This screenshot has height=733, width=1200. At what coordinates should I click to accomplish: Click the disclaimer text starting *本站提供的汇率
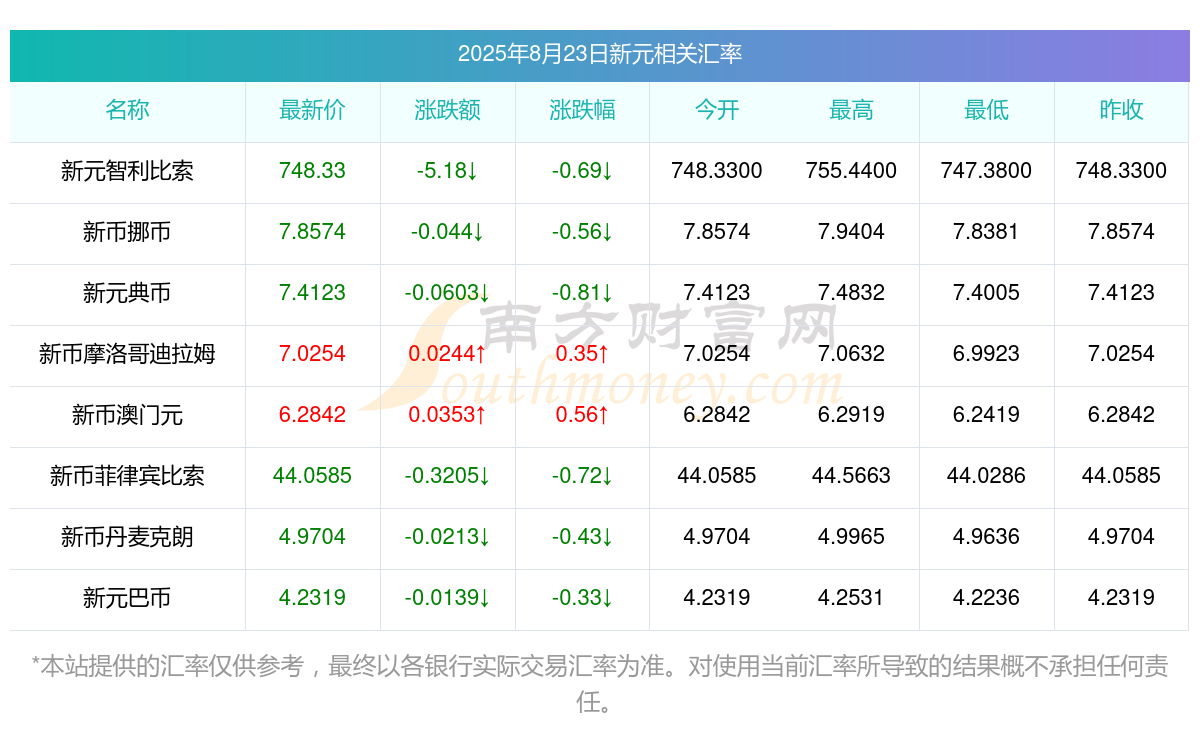point(600,684)
